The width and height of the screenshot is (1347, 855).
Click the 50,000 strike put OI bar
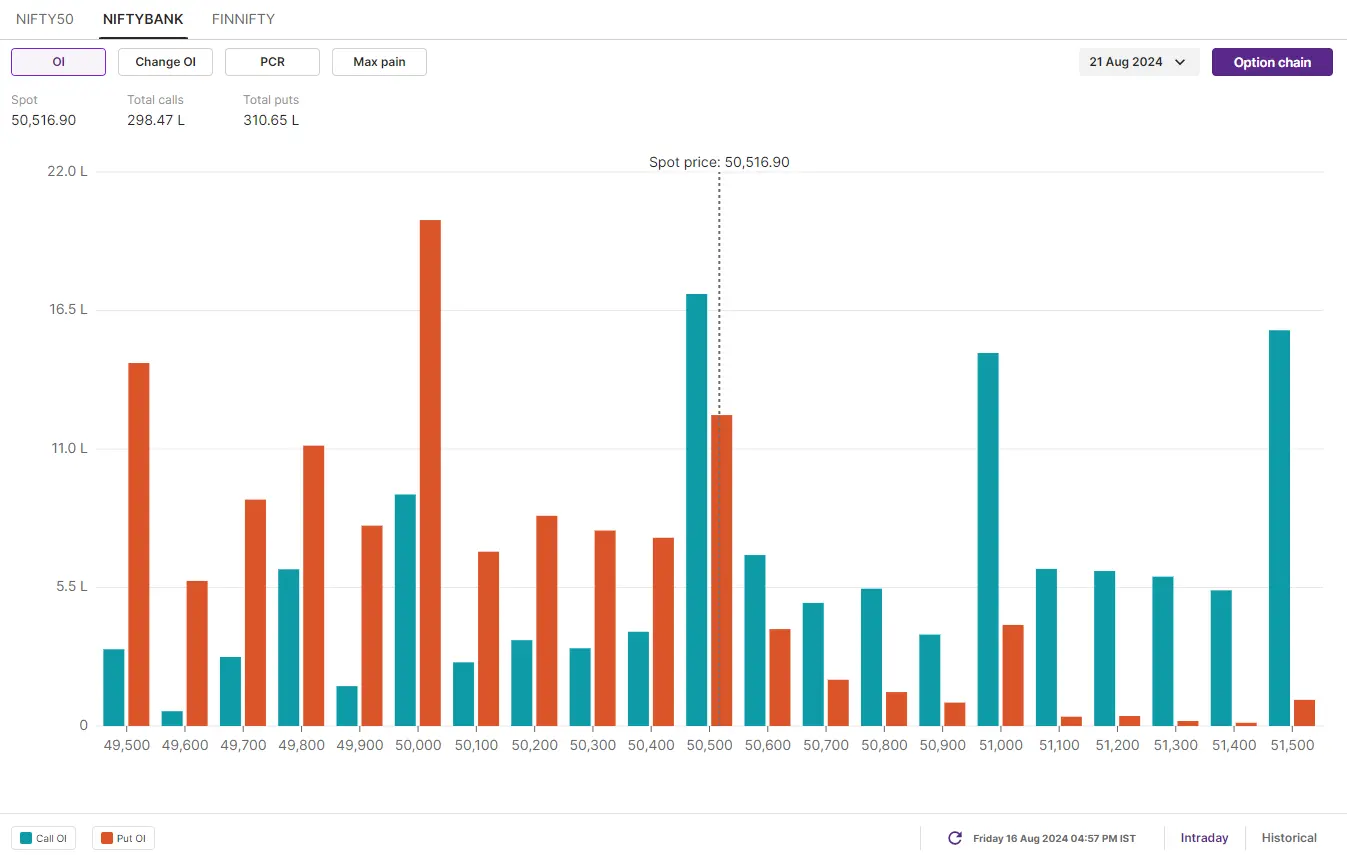click(x=430, y=473)
